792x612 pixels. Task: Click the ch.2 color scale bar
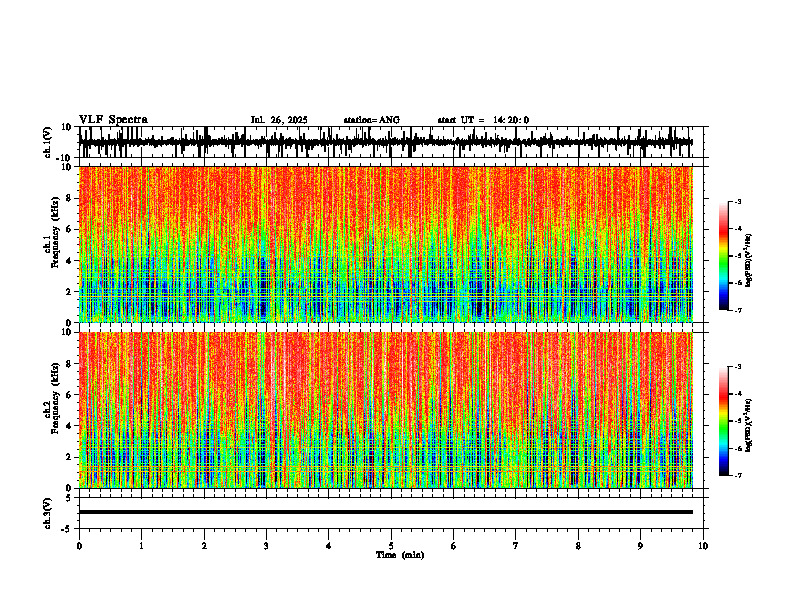(723, 421)
